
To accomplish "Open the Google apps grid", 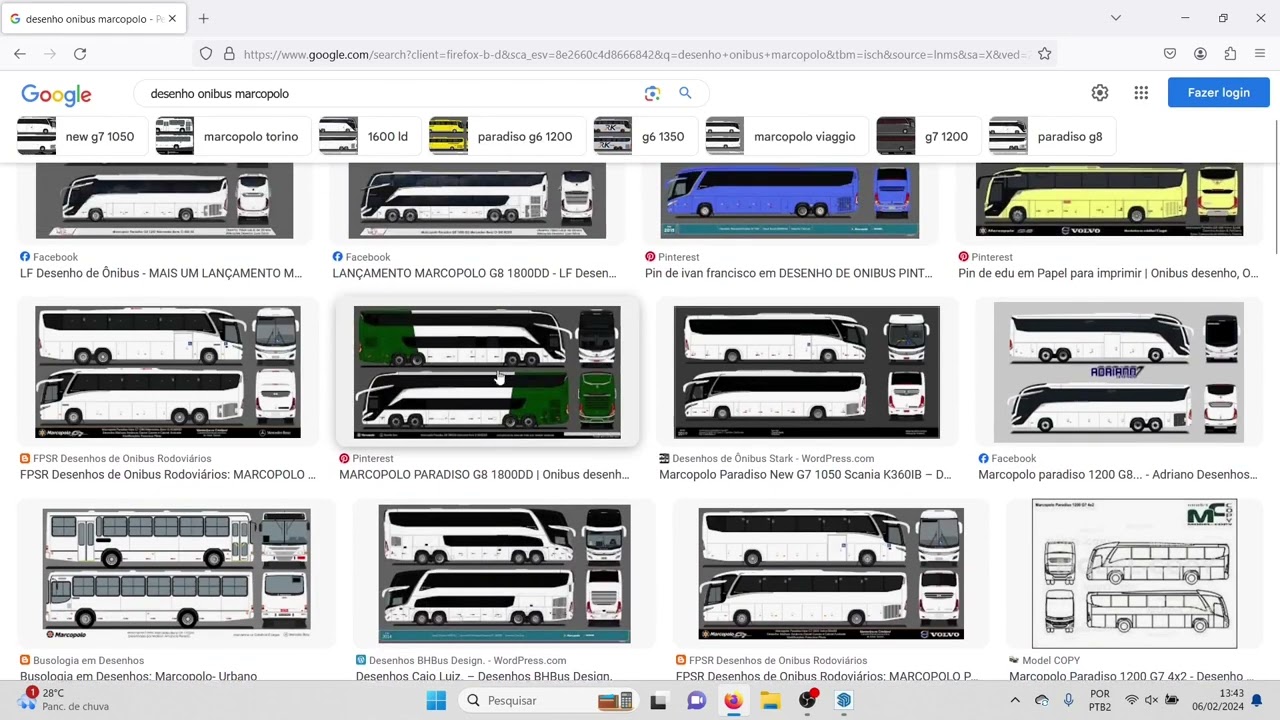I will [x=1141, y=93].
